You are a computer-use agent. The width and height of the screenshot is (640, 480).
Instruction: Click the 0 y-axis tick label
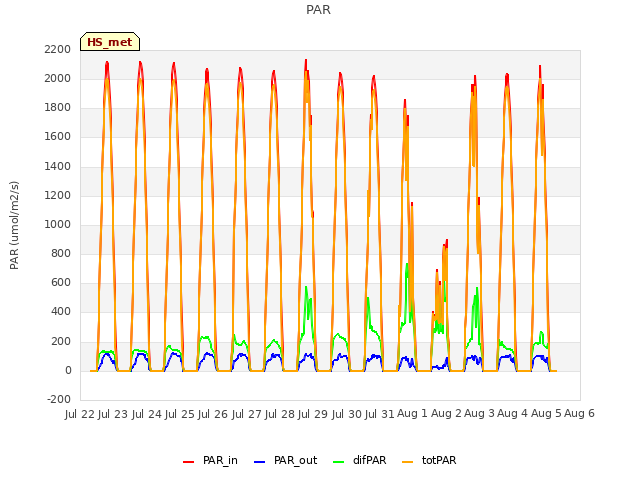(68, 370)
